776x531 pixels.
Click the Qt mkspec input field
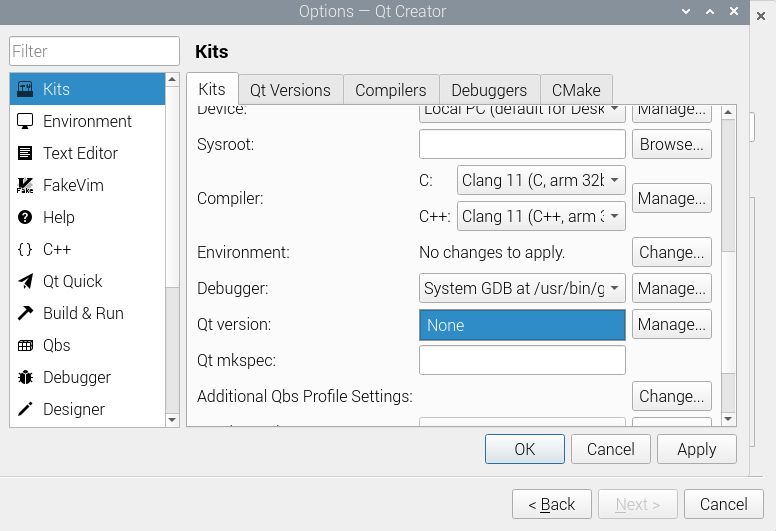[x=522, y=360]
